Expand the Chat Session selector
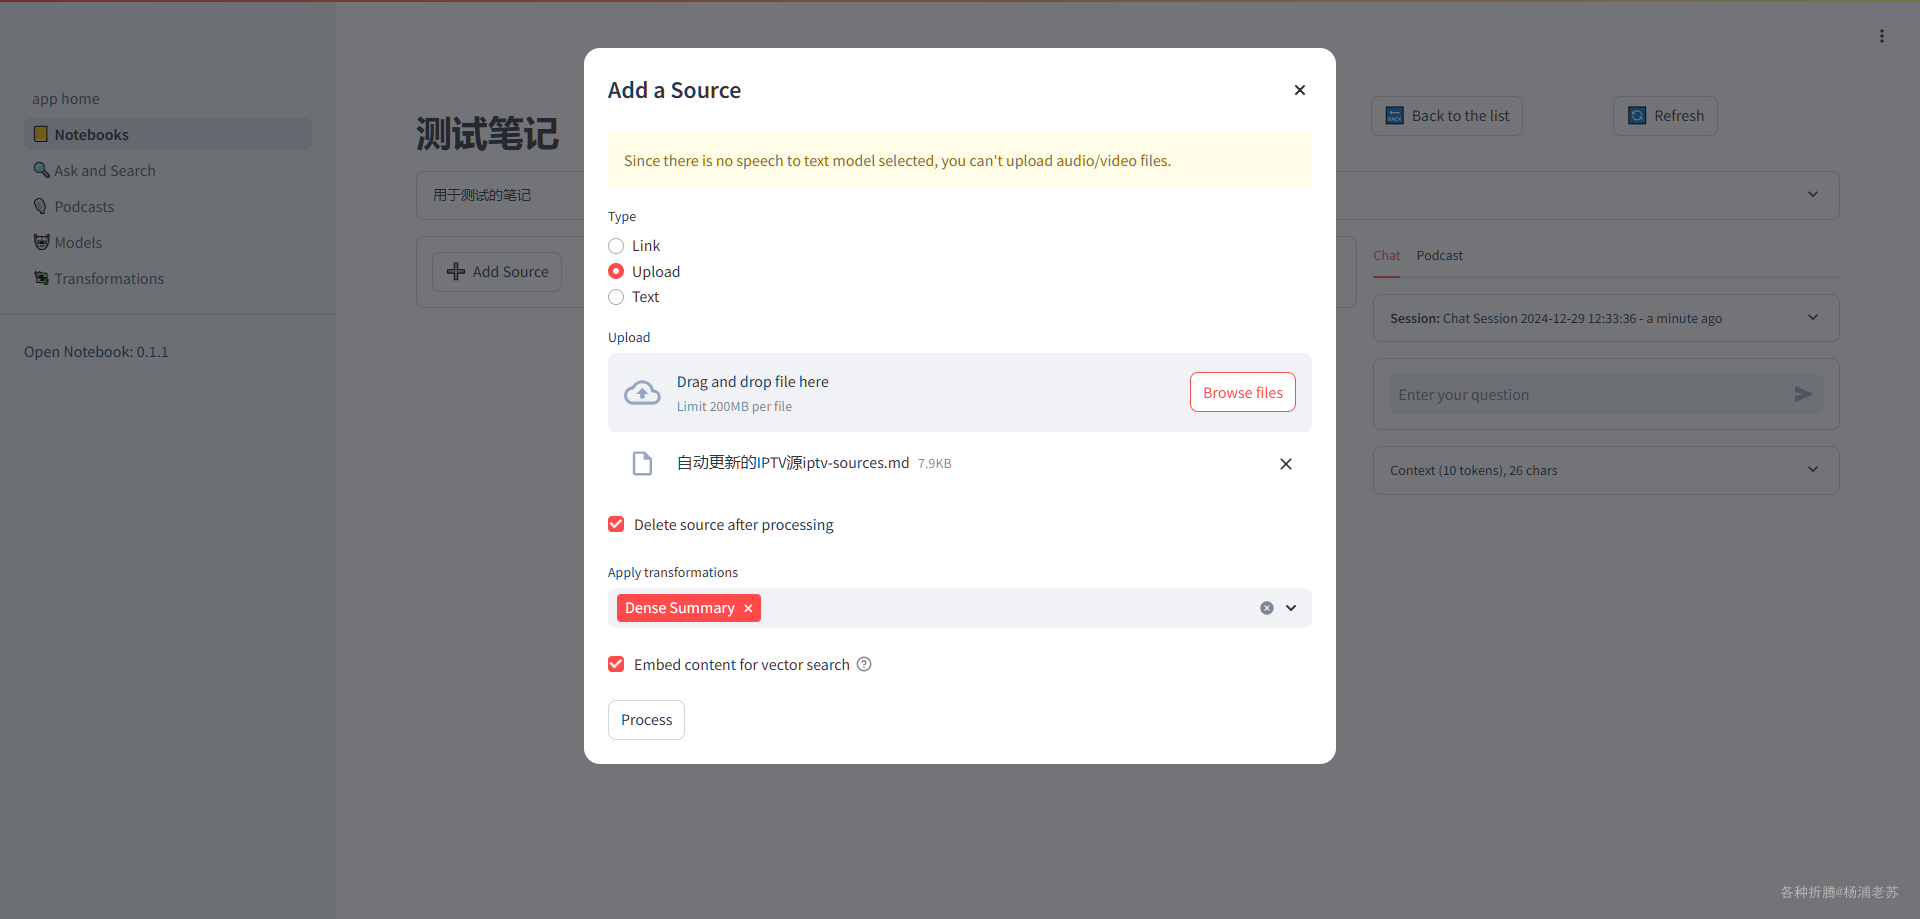This screenshot has width=1920, height=919. 1813,318
